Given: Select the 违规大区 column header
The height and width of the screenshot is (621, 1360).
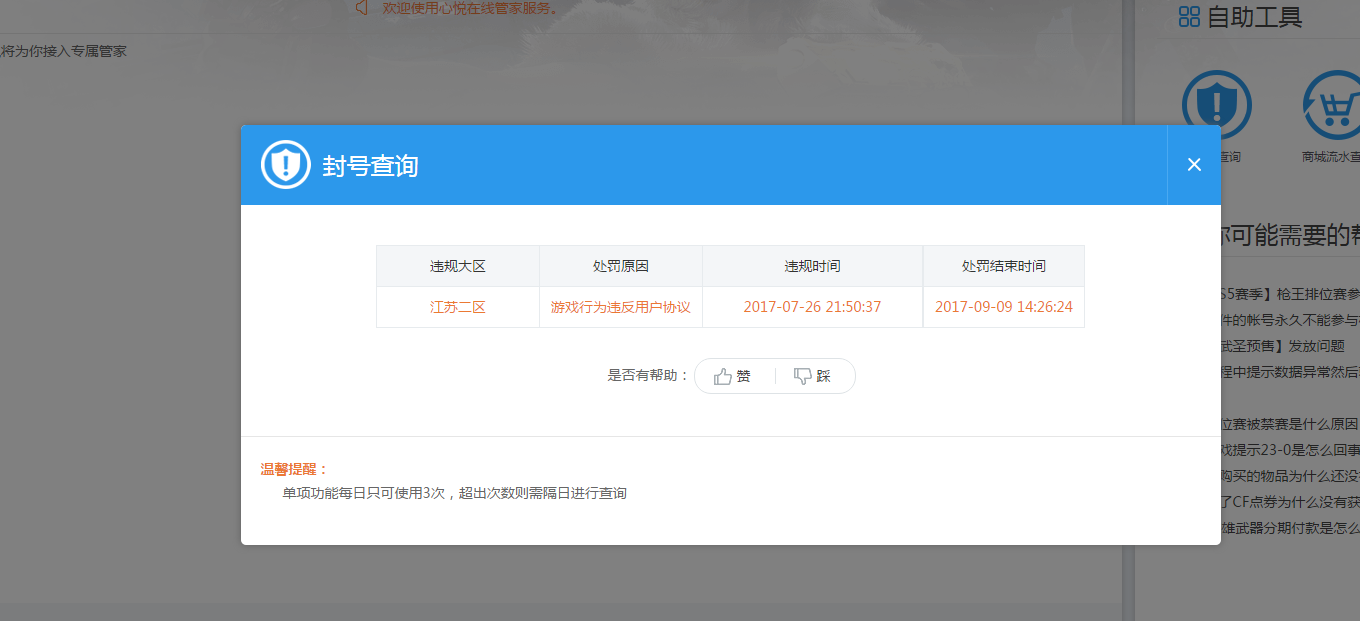Looking at the screenshot, I should (458, 266).
